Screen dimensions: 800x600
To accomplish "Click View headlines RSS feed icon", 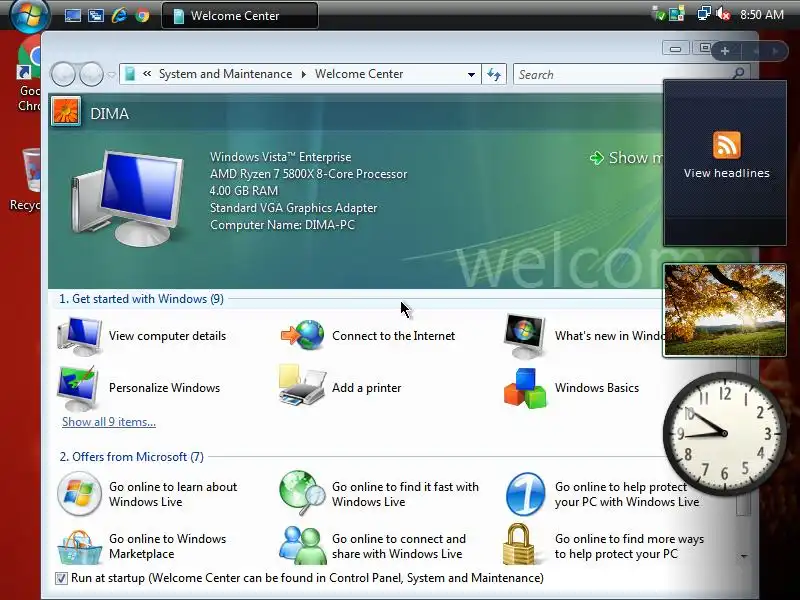I will click(x=727, y=145).
